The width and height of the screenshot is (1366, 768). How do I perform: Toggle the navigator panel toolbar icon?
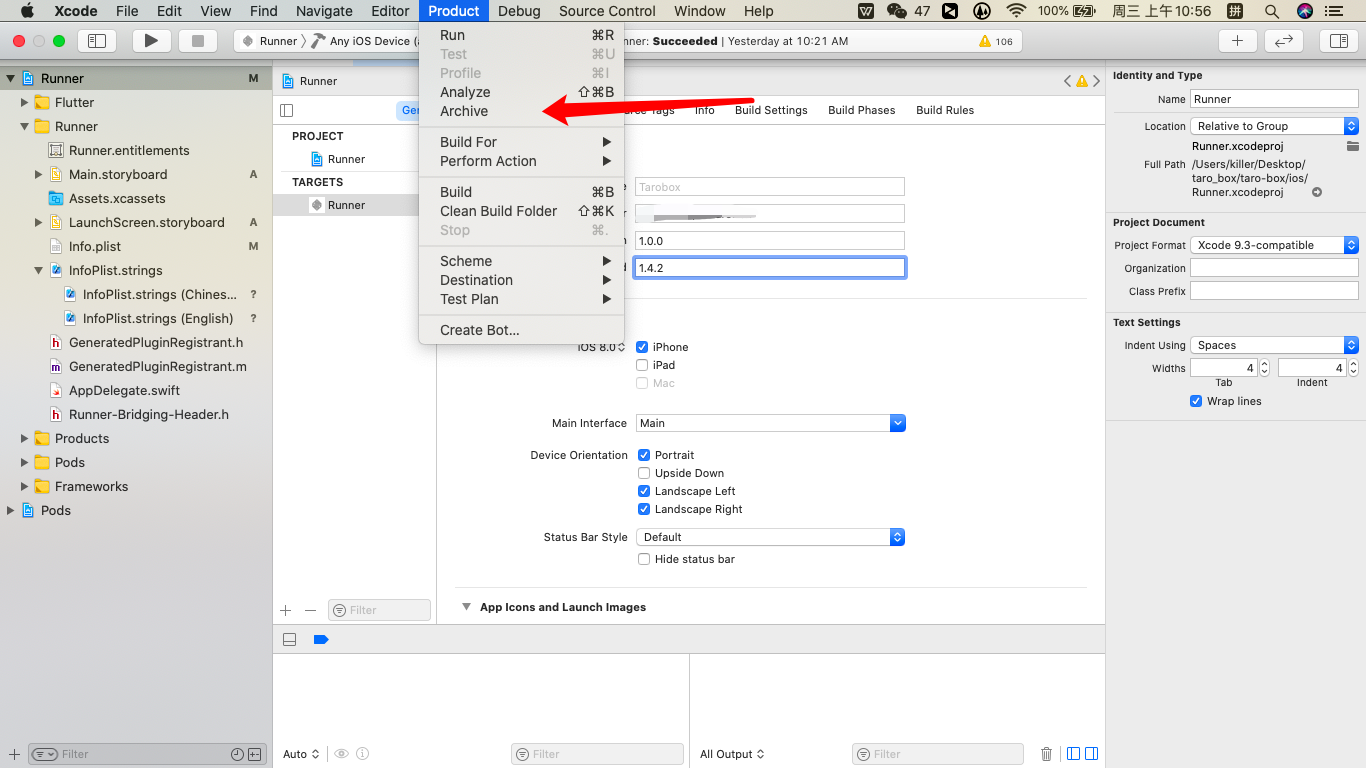97,41
